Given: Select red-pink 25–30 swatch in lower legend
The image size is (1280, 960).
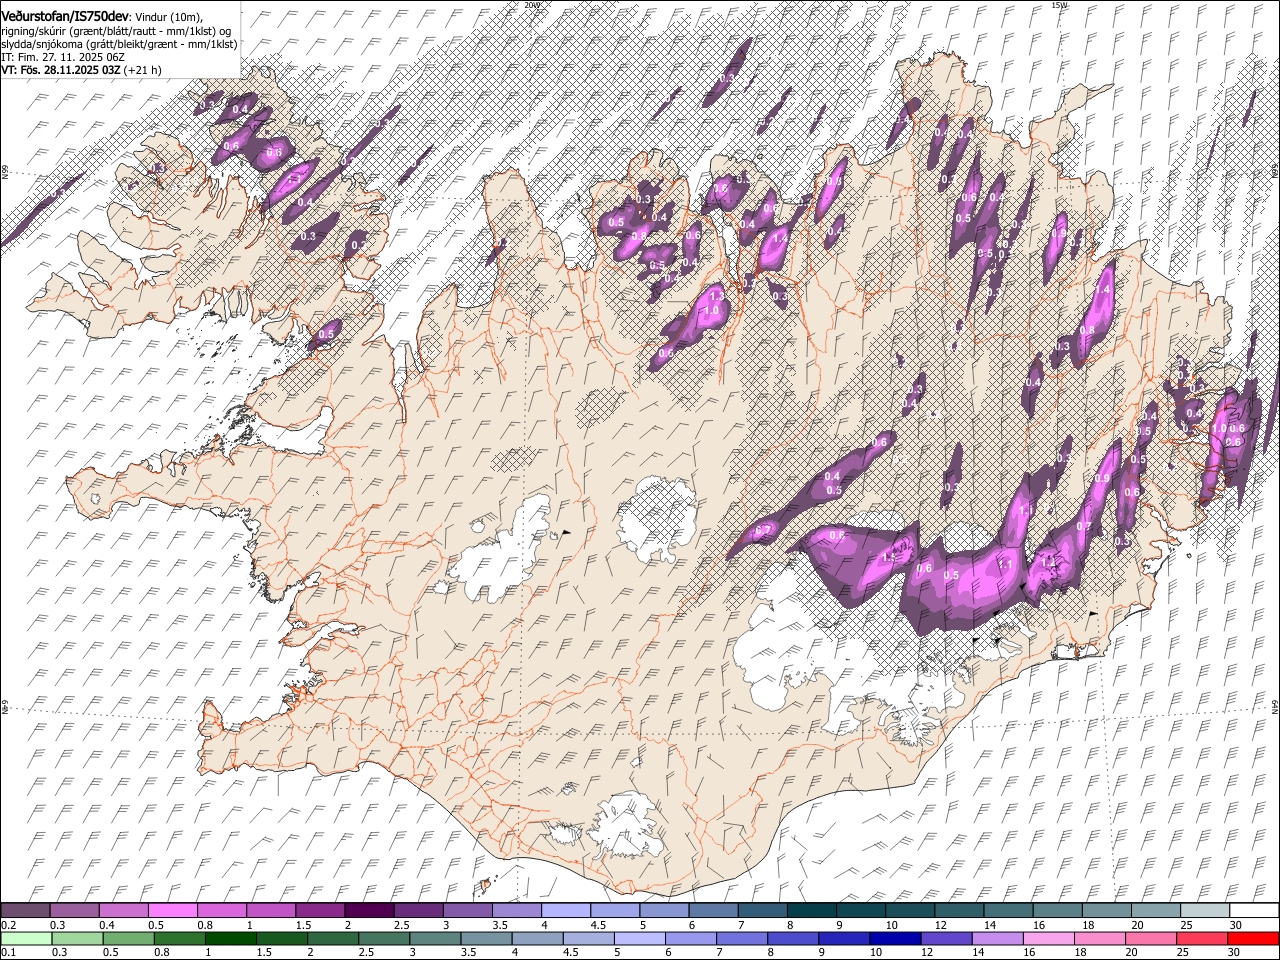Looking at the screenshot, I should click(x=1202, y=938).
